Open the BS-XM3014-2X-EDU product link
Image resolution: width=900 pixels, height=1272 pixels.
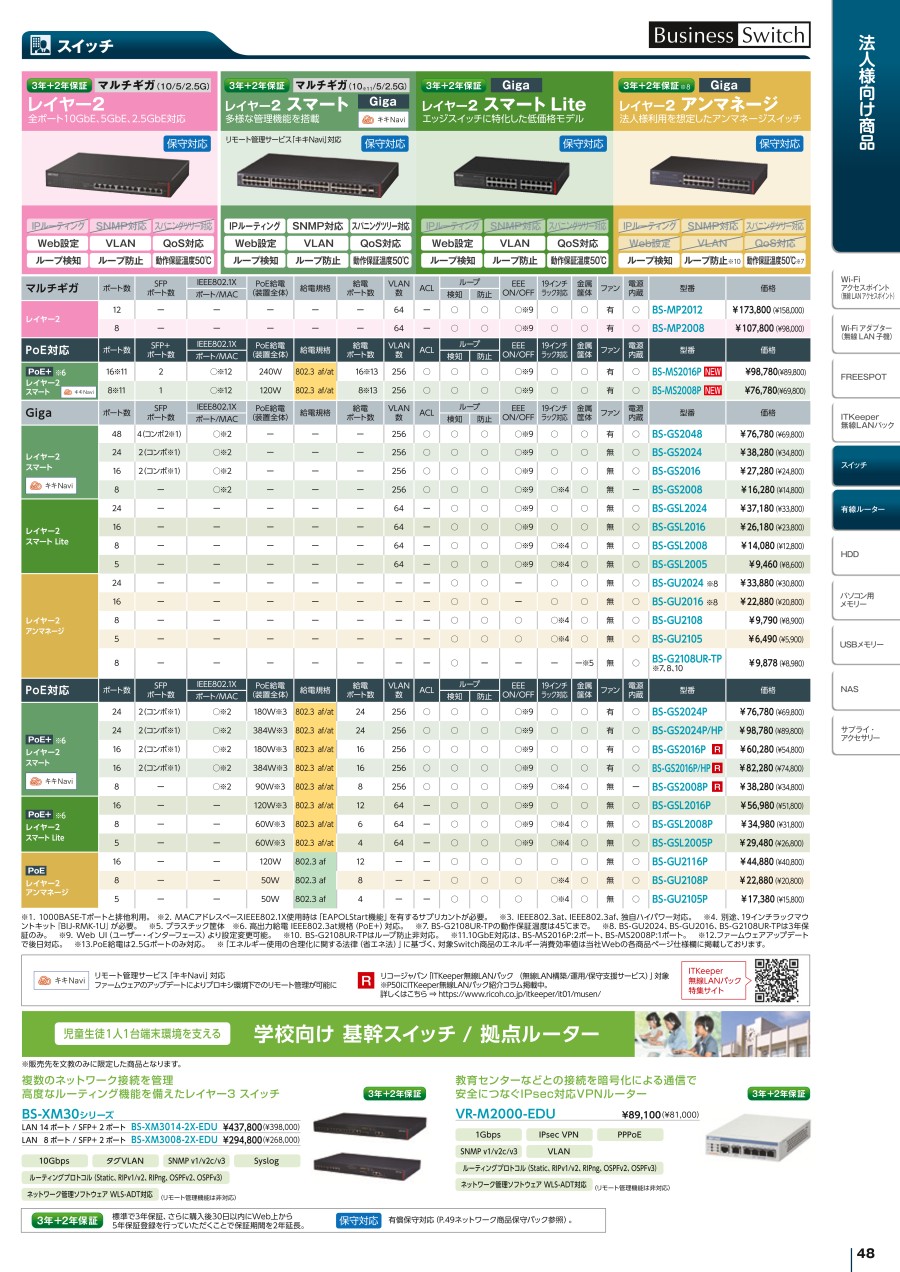pyautogui.click(x=174, y=1125)
